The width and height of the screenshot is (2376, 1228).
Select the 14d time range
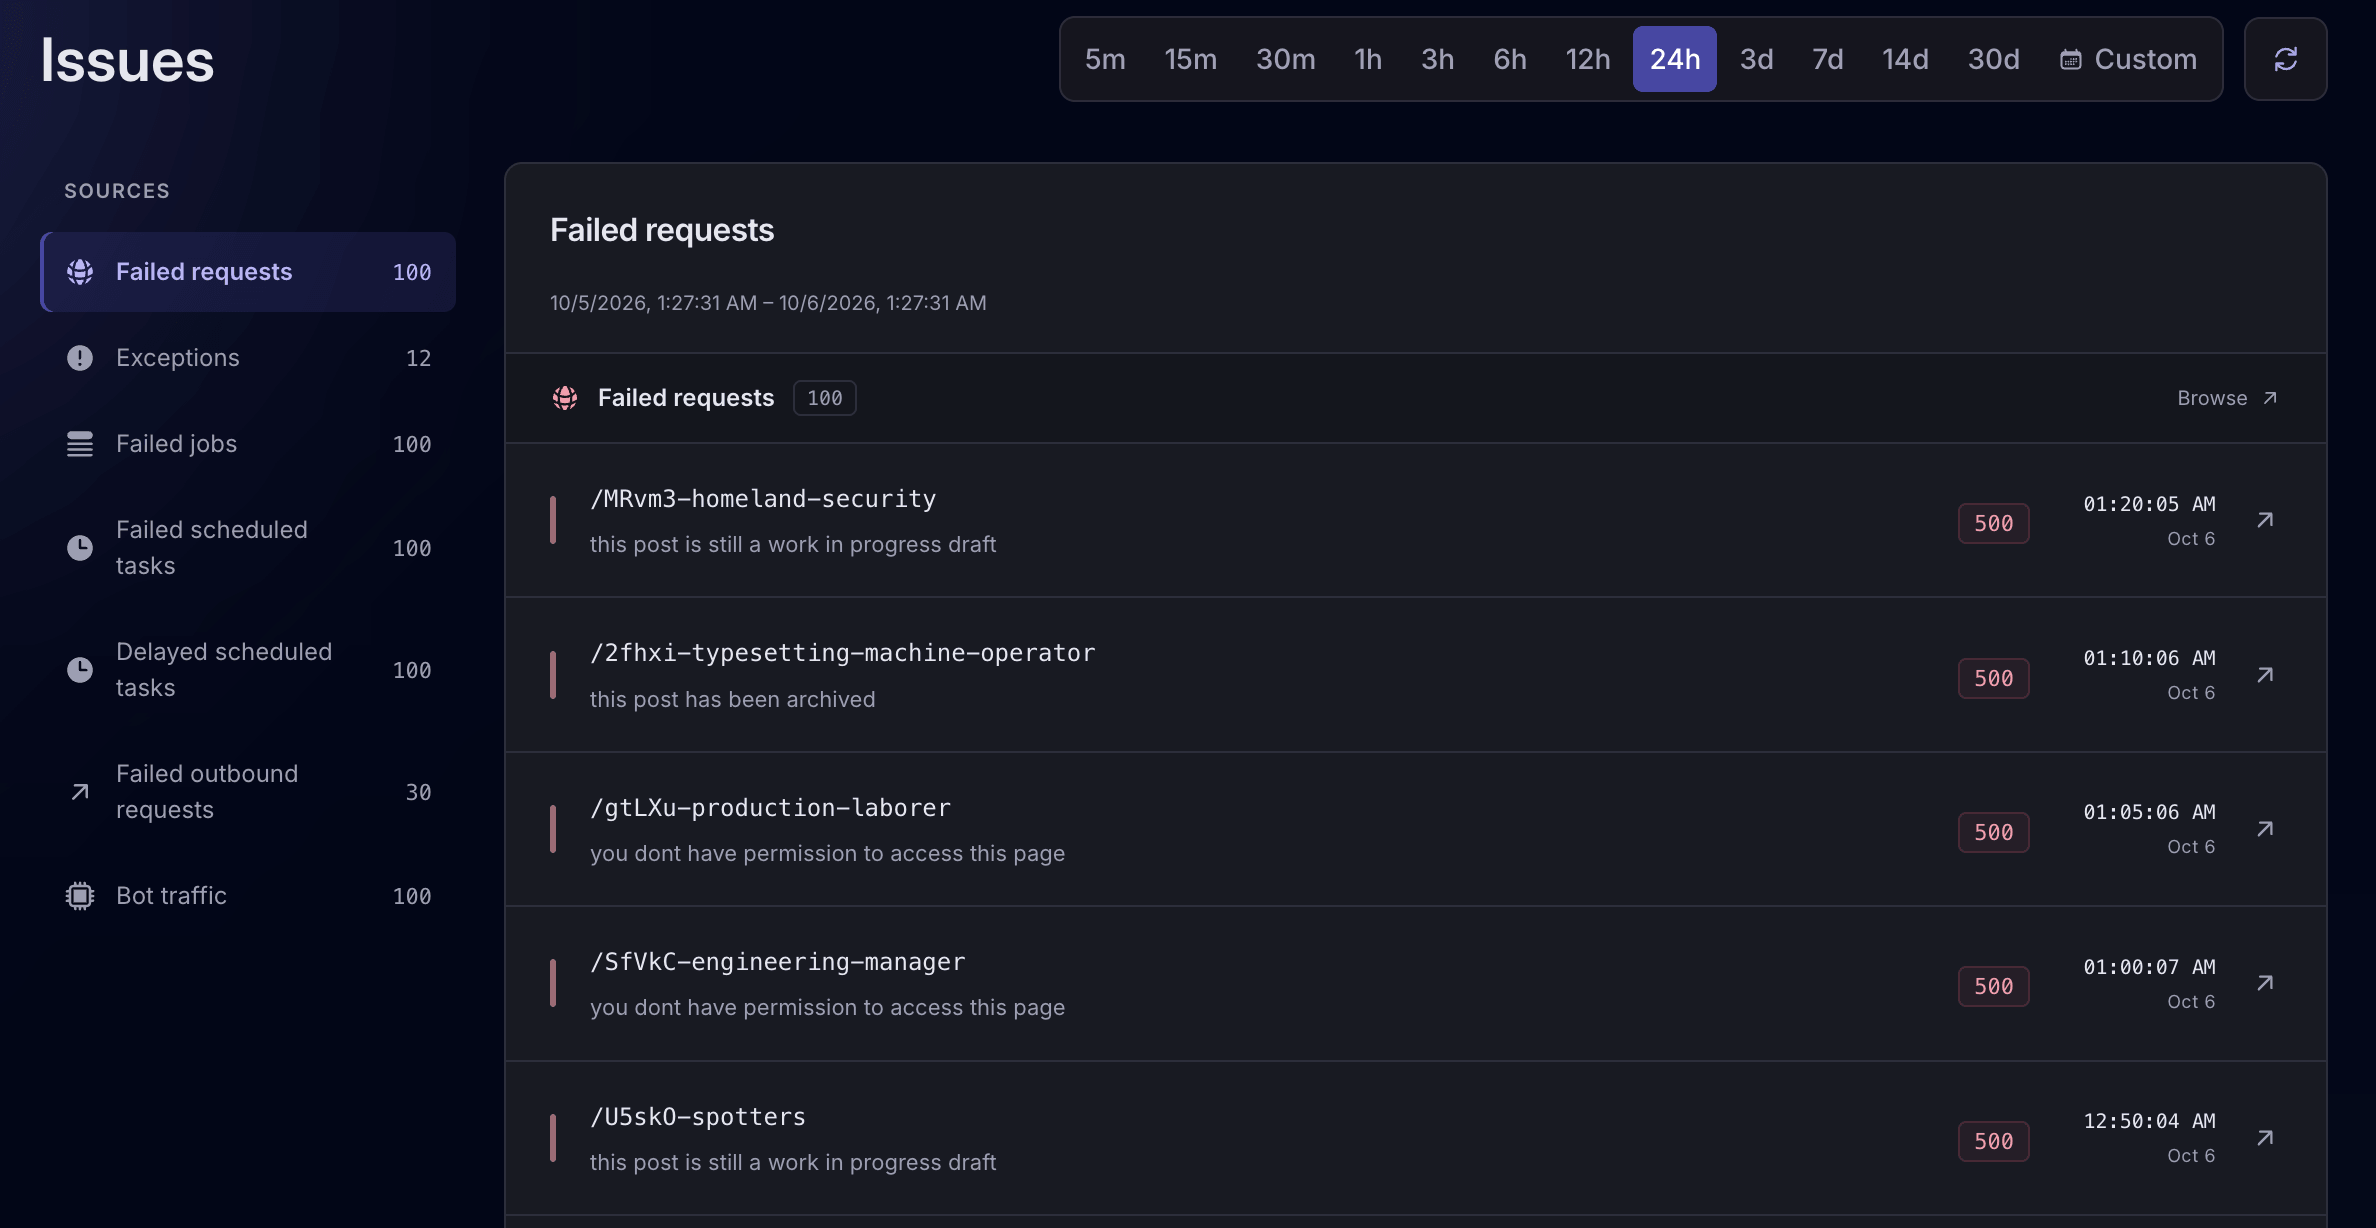(x=1905, y=59)
